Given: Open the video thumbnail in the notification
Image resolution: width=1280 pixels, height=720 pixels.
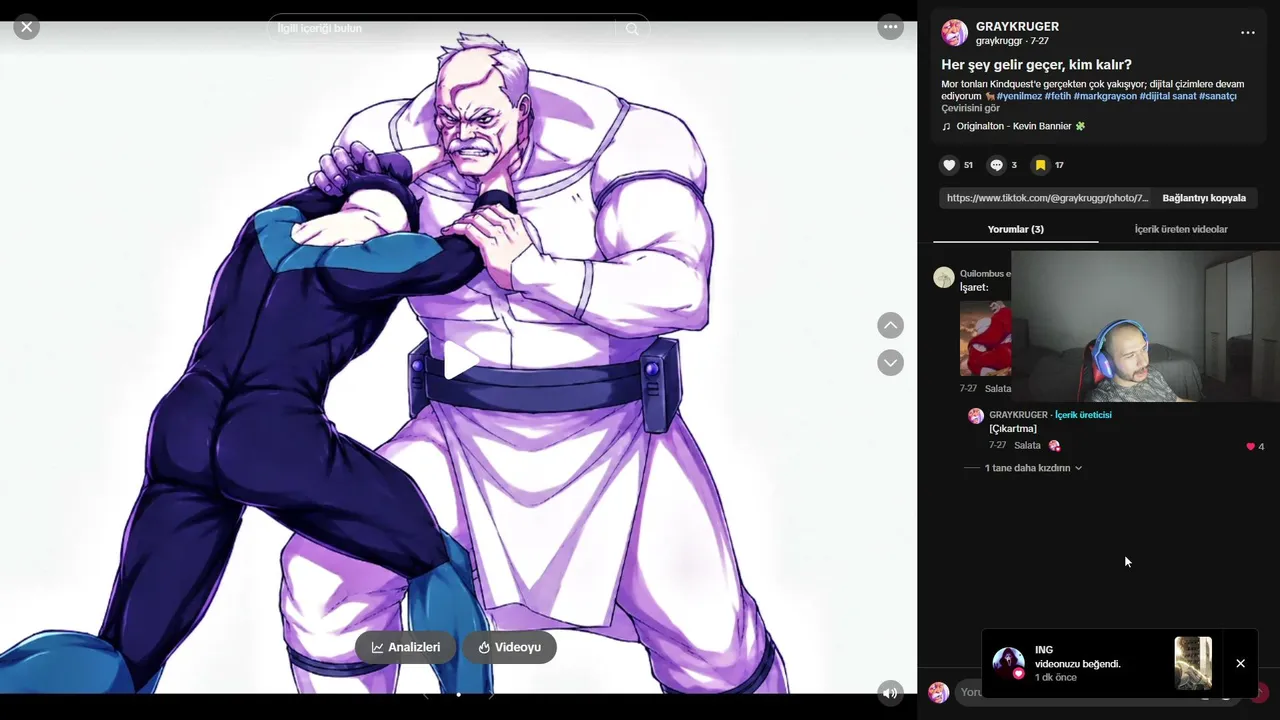Looking at the screenshot, I should 1193,663.
